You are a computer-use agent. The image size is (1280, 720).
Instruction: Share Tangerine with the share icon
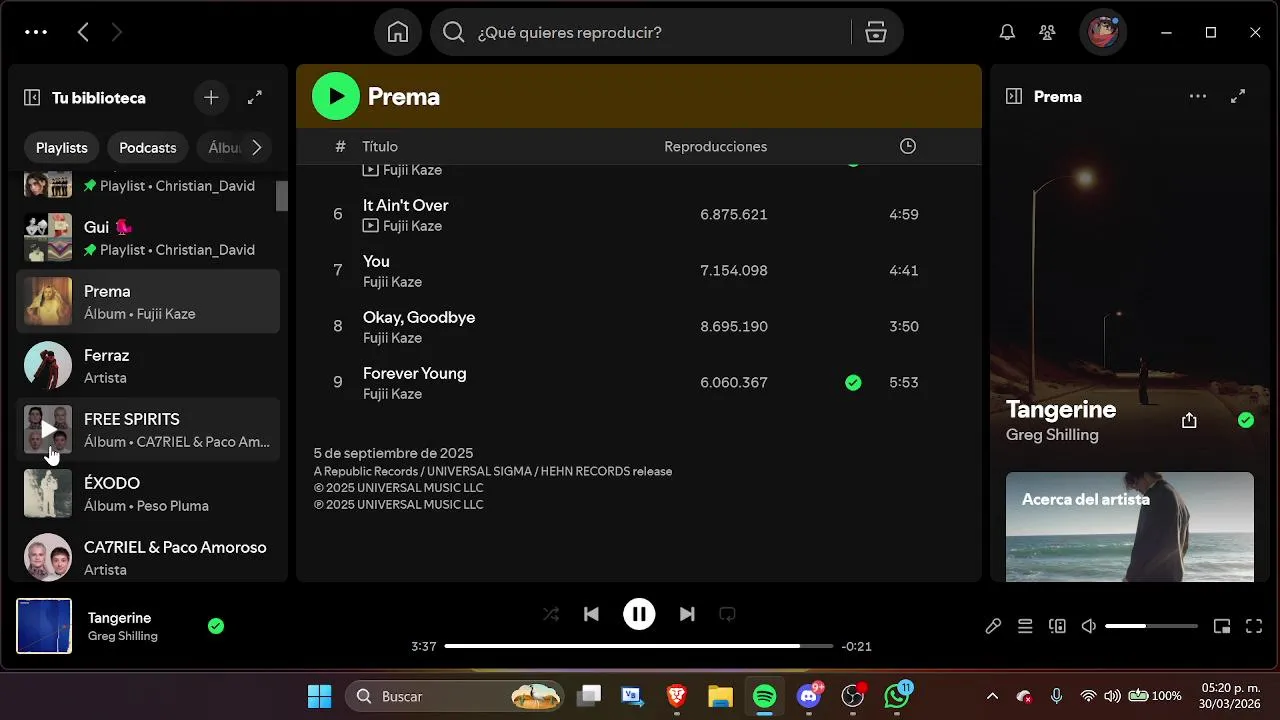coord(1189,420)
